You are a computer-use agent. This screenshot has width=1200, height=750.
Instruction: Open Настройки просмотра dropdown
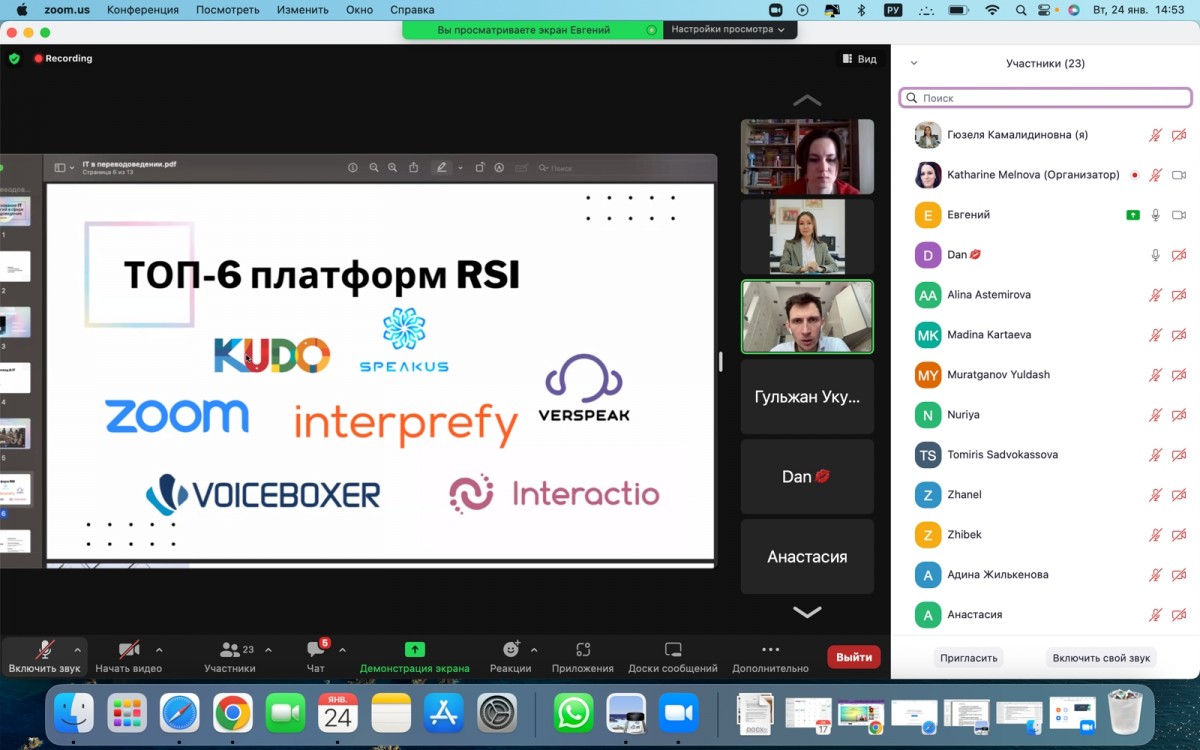728,30
